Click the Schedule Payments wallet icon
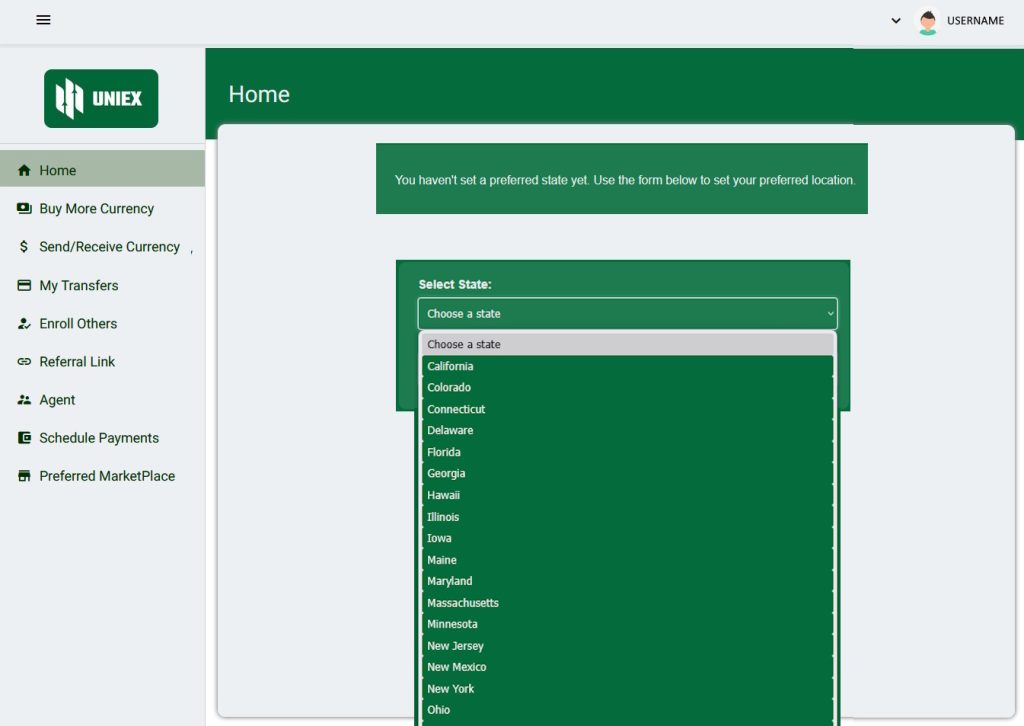 (x=24, y=438)
